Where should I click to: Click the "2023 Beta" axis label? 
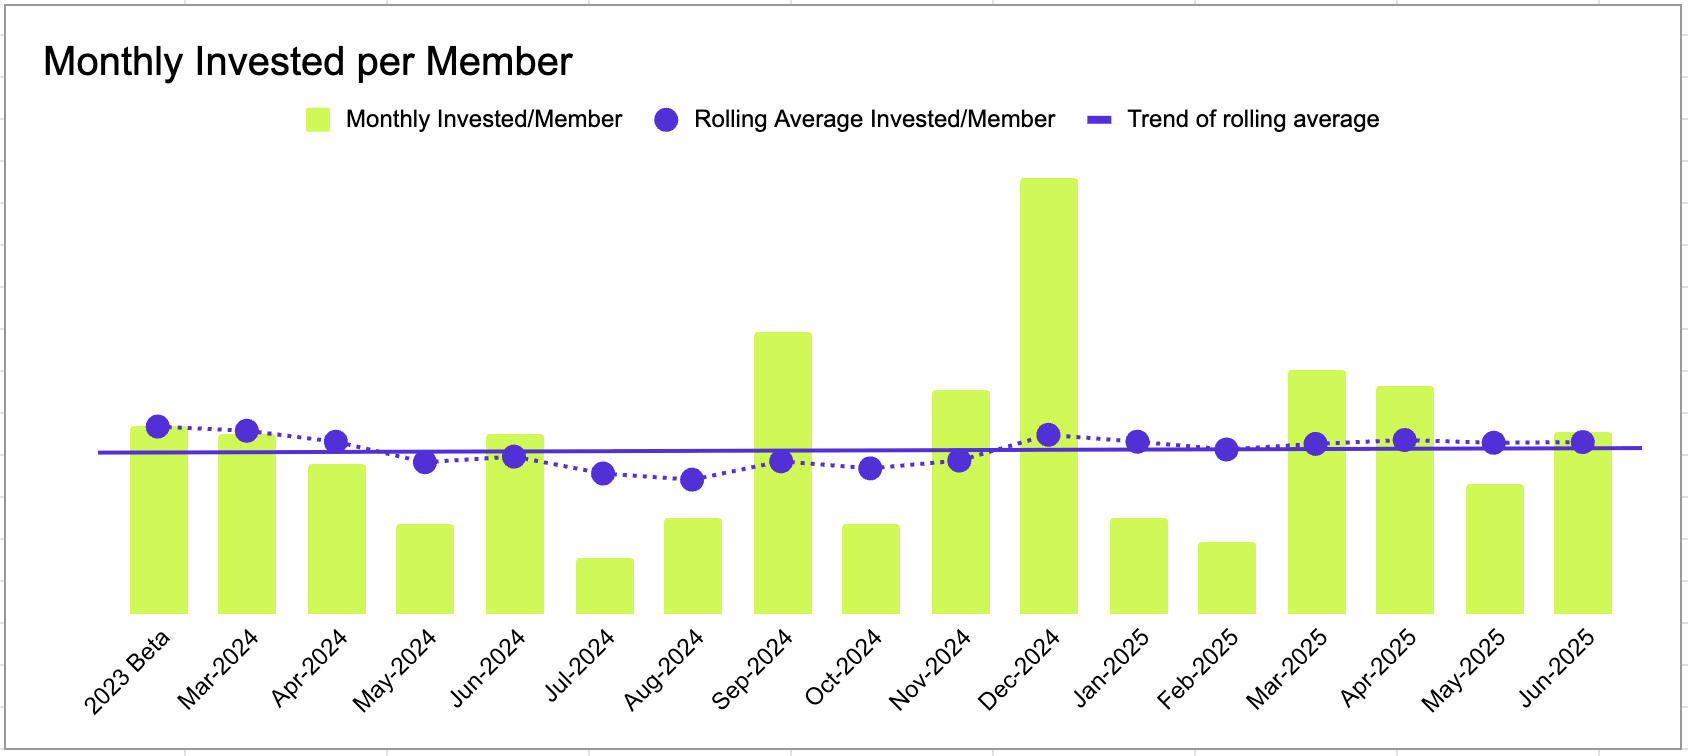(x=127, y=673)
